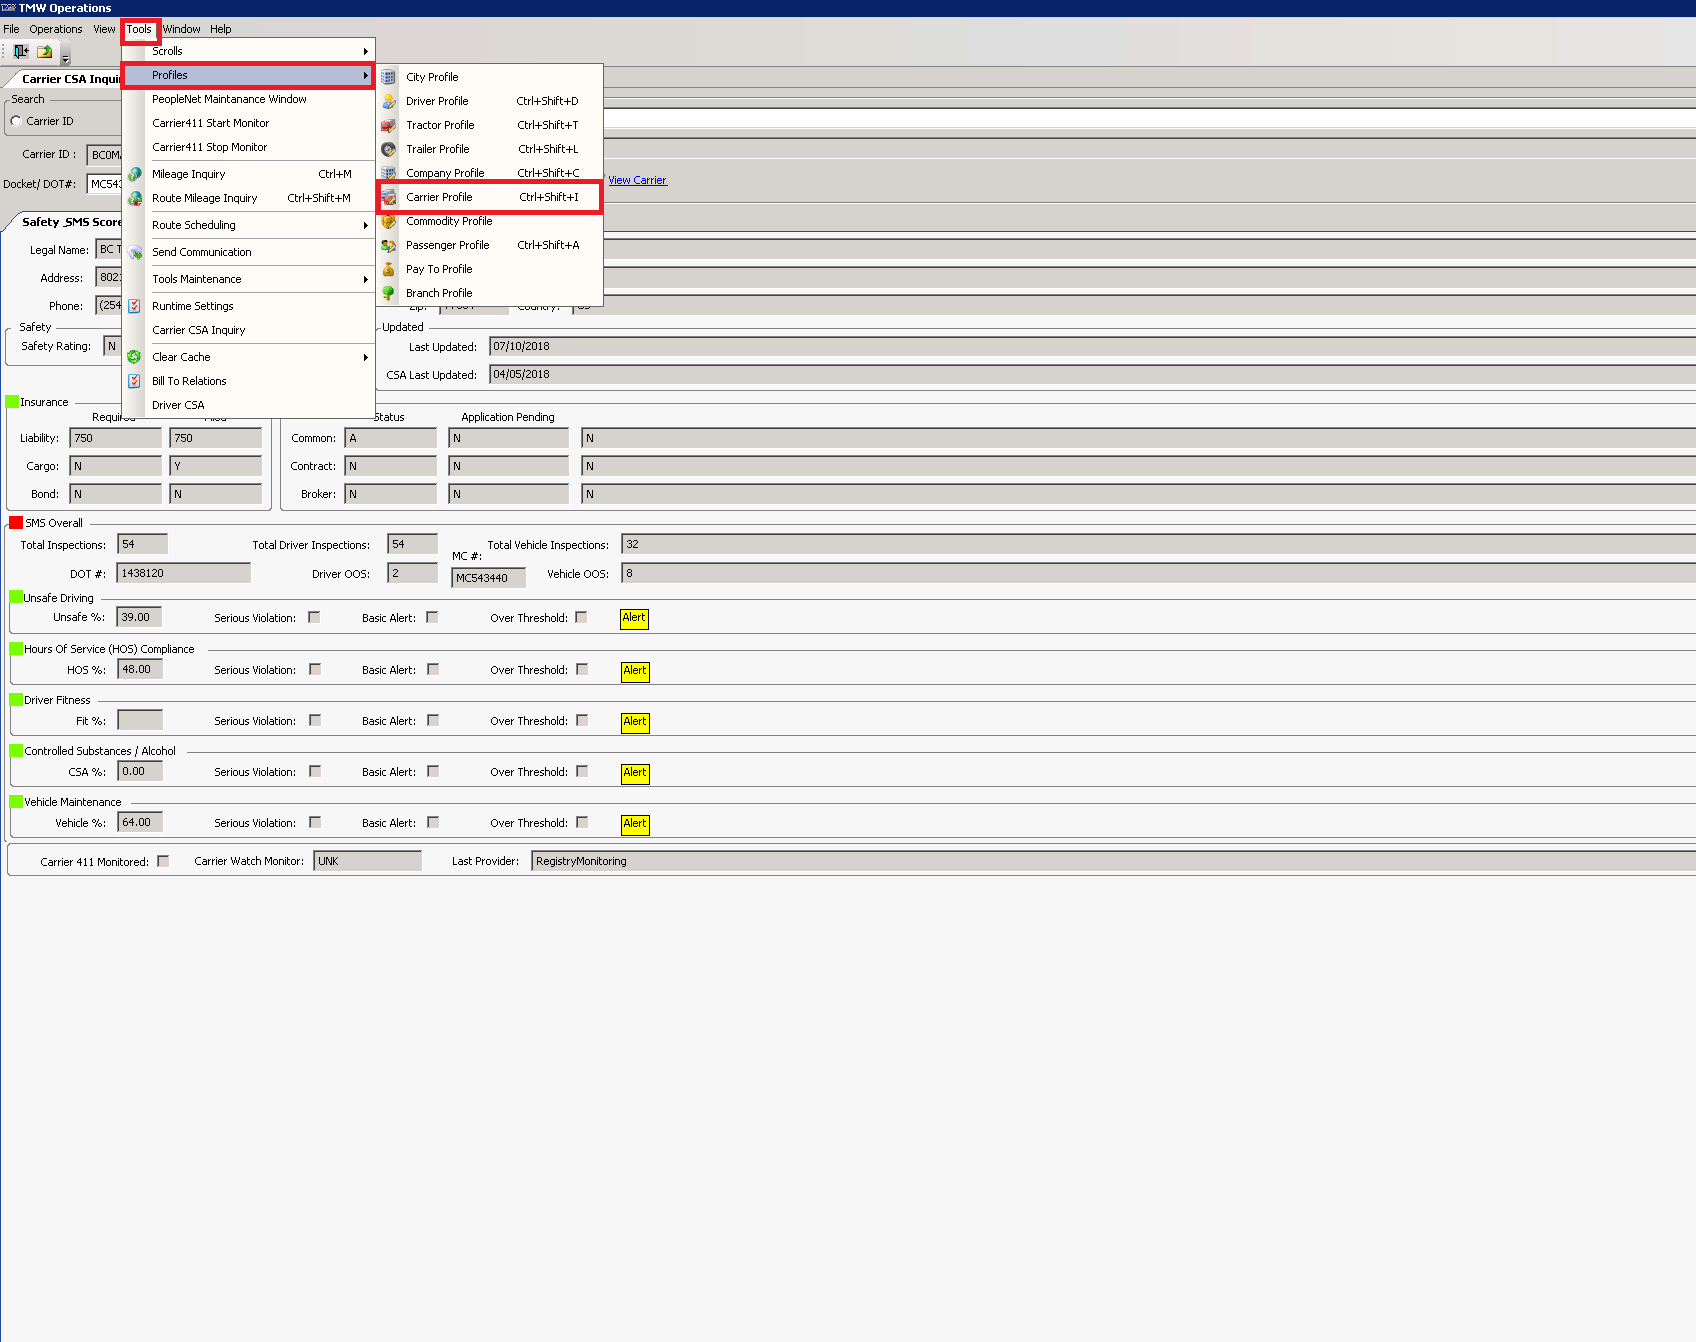Click the Commodity Profile icon
Viewport: 1696px width, 1342px height.
click(x=389, y=221)
